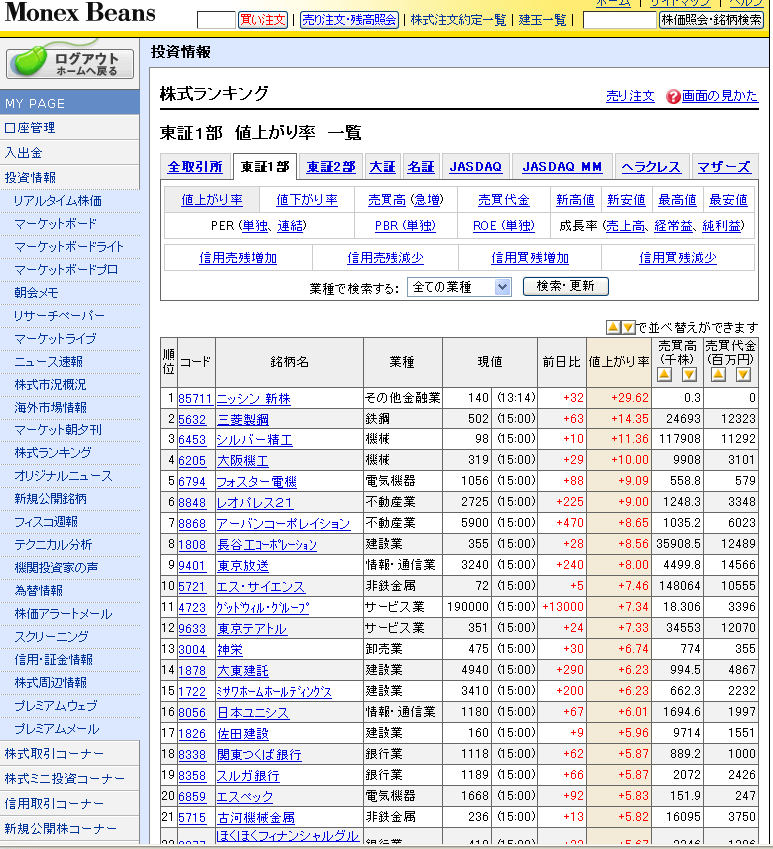Open the 株式注文約定一覧 link in top bar

click(458, 20)
